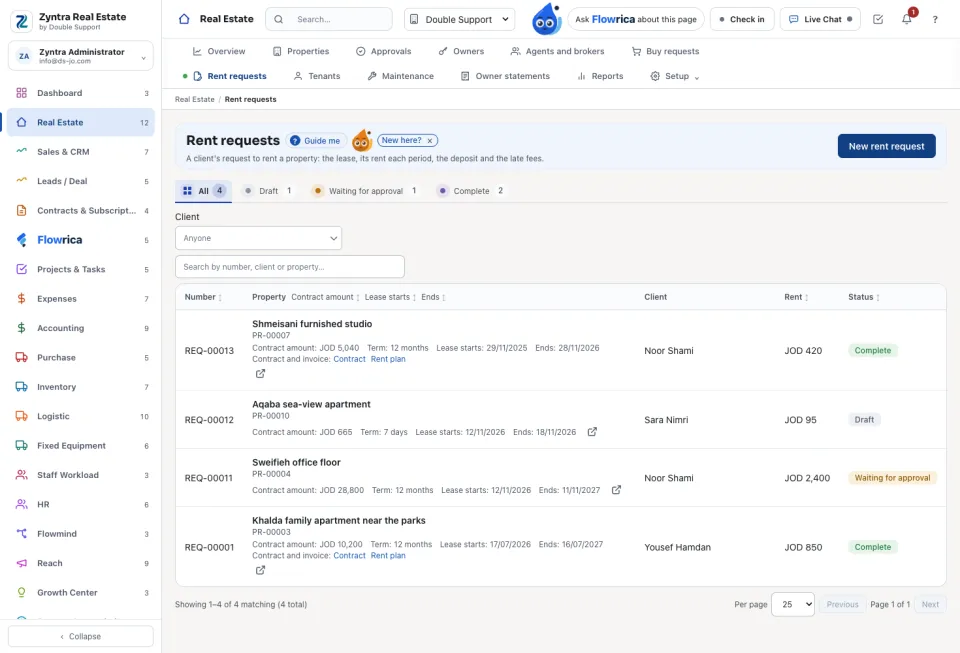Viewport: 960px width, 653px height.
Task: Sort by Lease starts
Action: pyautogui.click(x=391, y=297)
